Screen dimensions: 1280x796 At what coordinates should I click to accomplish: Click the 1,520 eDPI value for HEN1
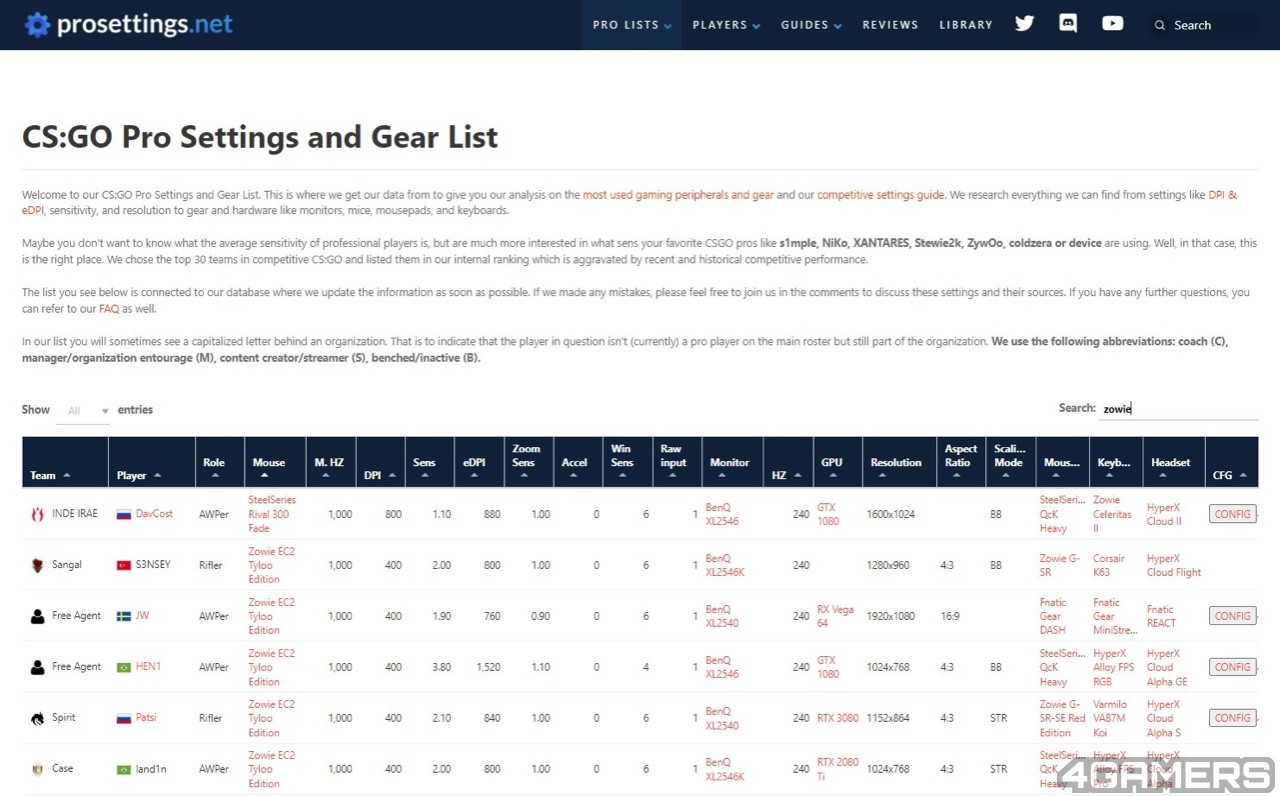(489, 667)
